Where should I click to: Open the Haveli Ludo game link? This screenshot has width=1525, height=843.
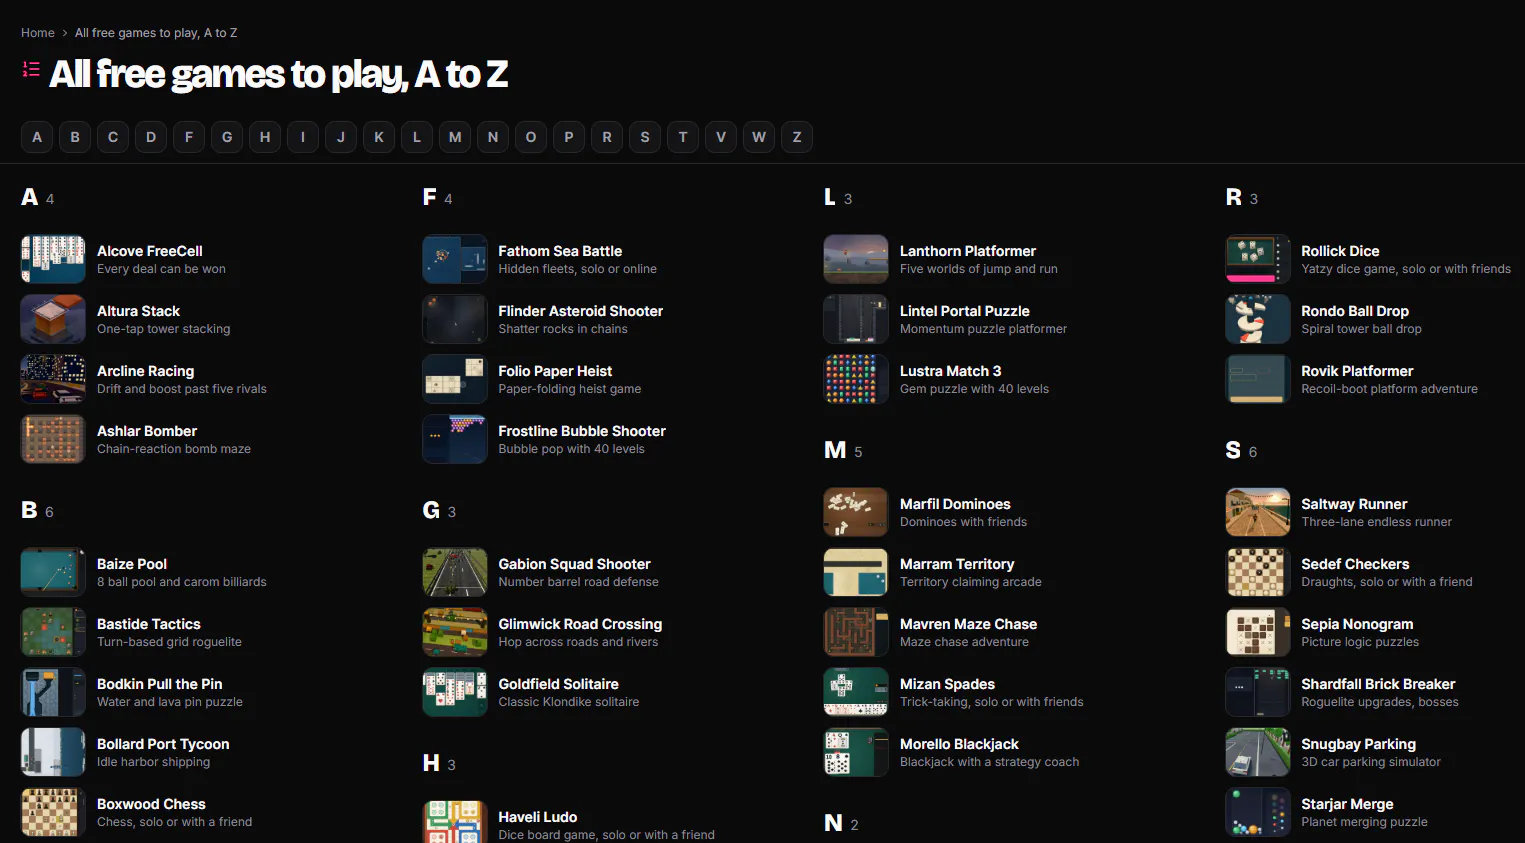coord(538,817)
